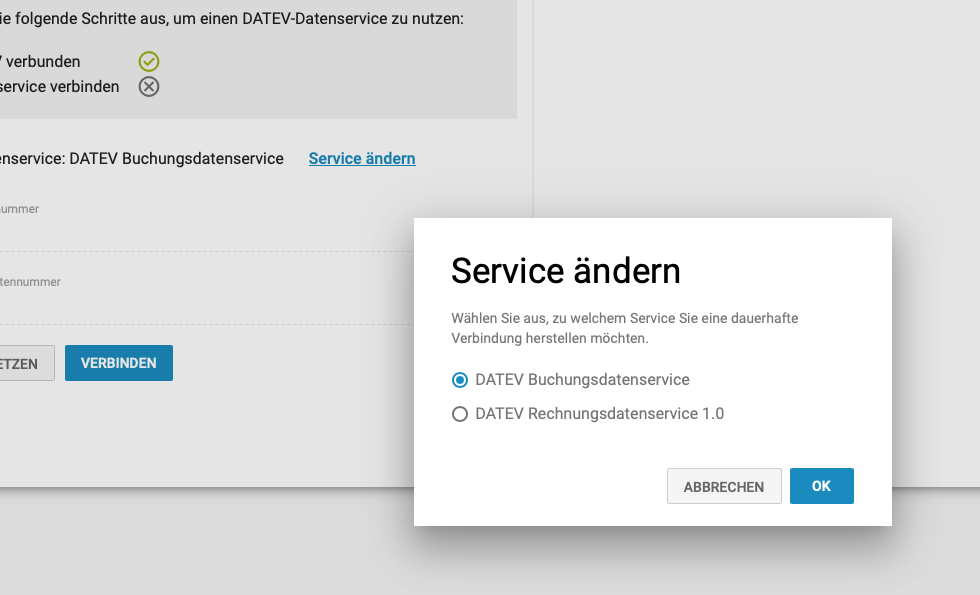980x595 pixels.
Task: Open the Service ändern link
Action: [362, 159]
